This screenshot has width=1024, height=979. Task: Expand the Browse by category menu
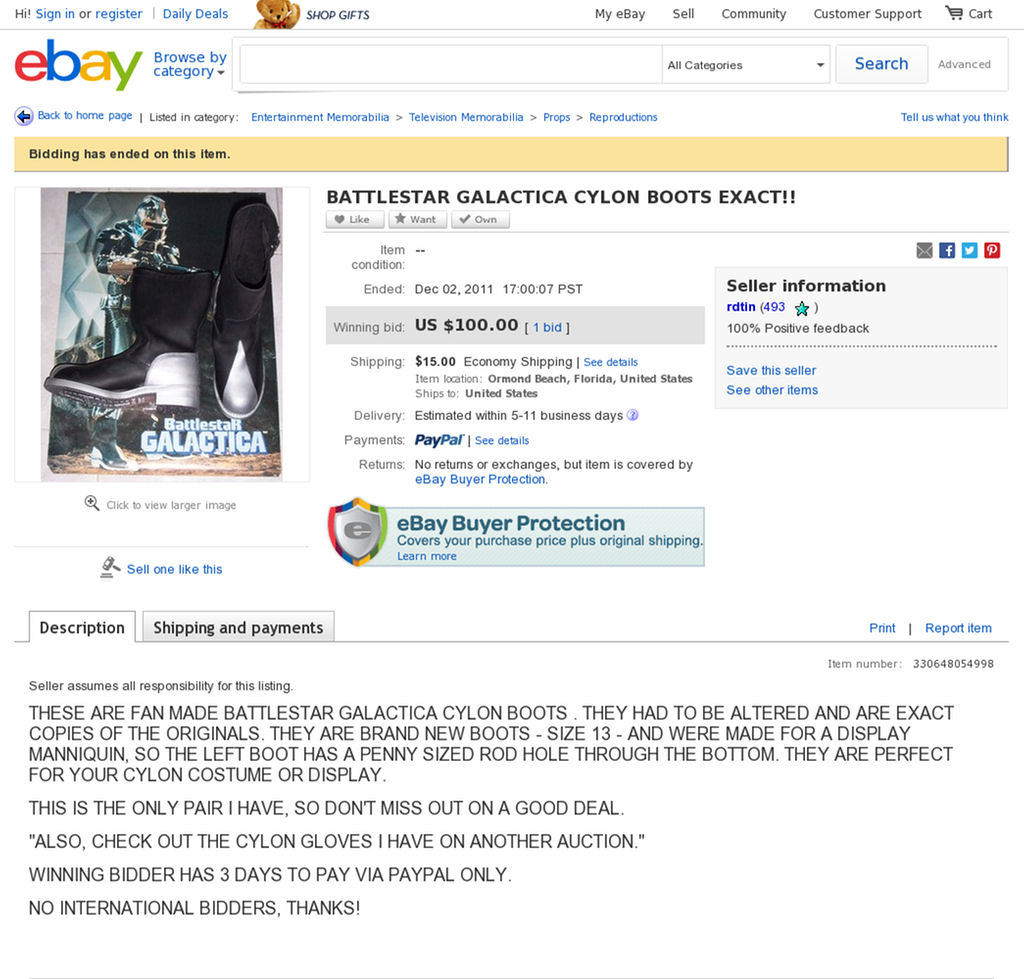[189, 64]
